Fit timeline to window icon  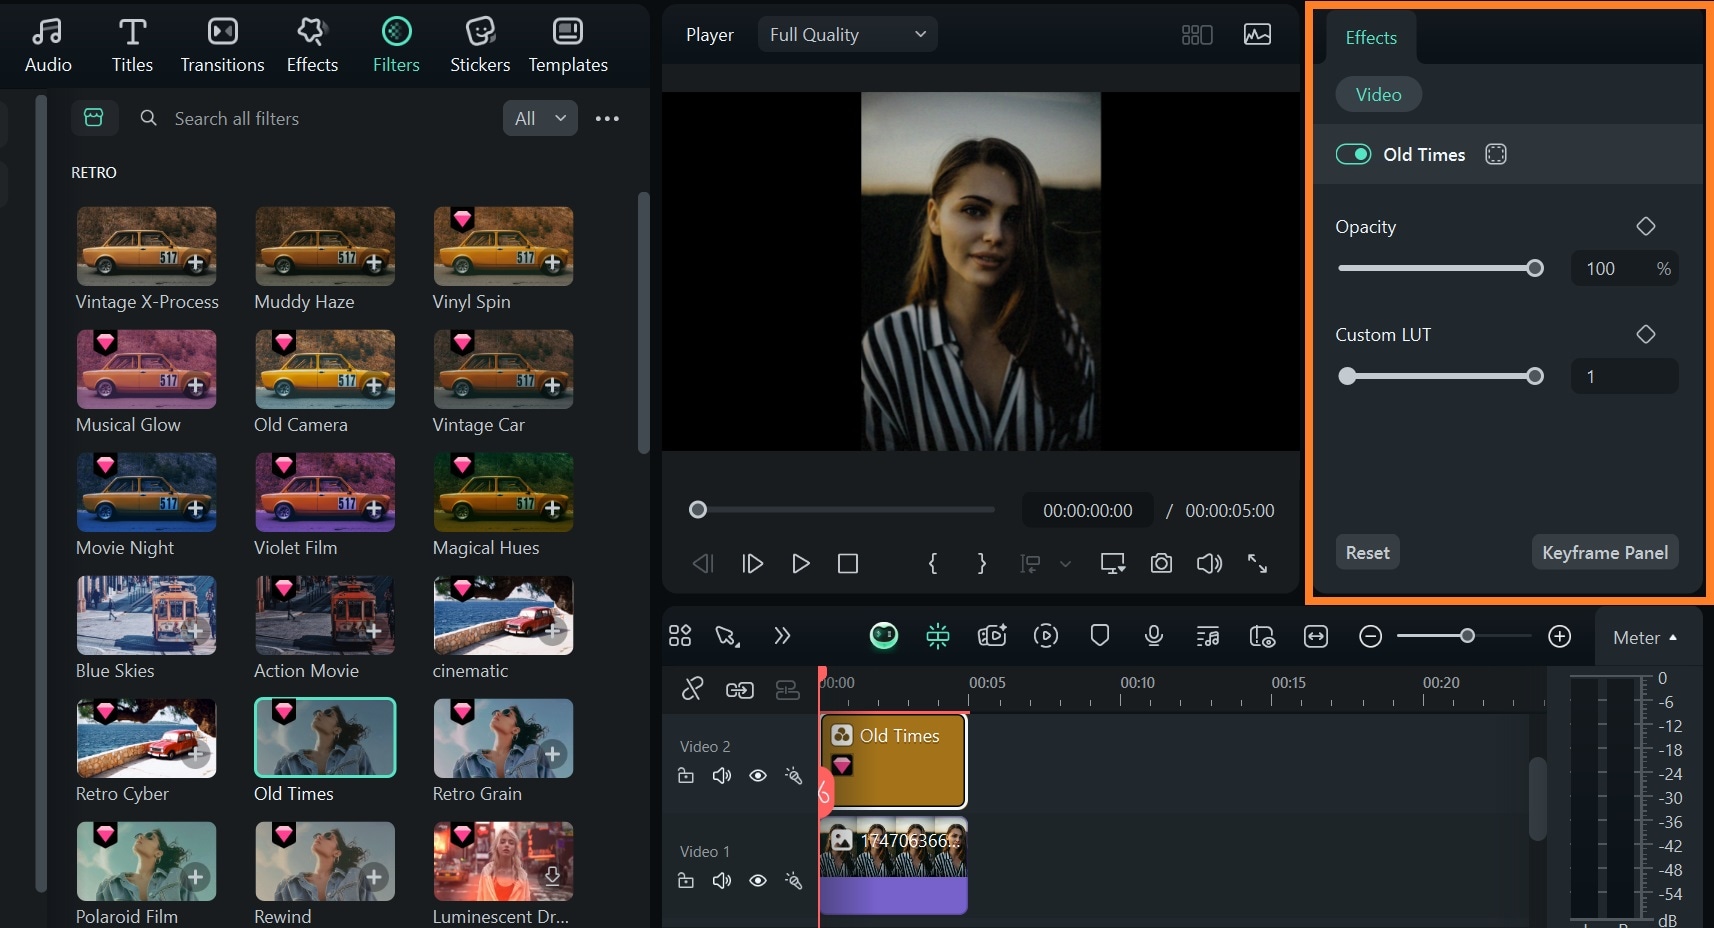(x=1316, y=636)
